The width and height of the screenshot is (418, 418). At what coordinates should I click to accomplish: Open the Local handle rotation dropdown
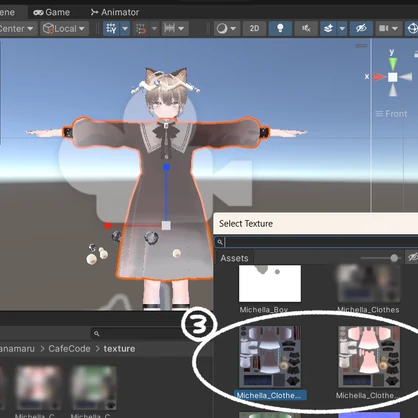(64, 29)
